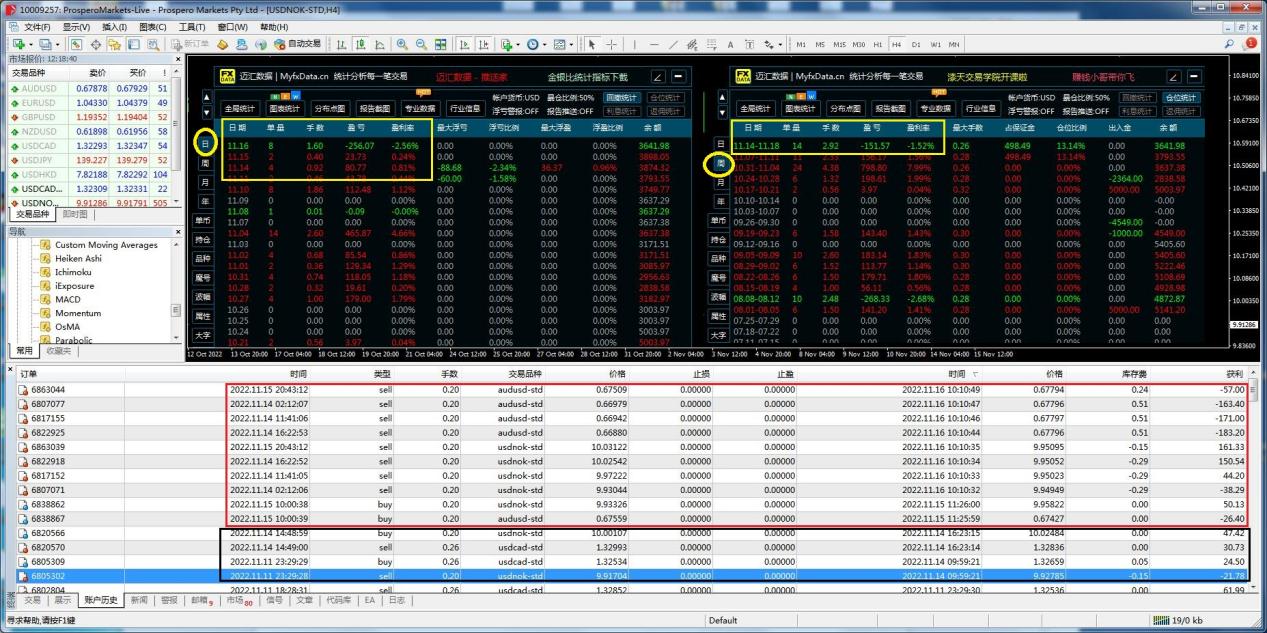Open the red notification alert icon

[1250, 44]
